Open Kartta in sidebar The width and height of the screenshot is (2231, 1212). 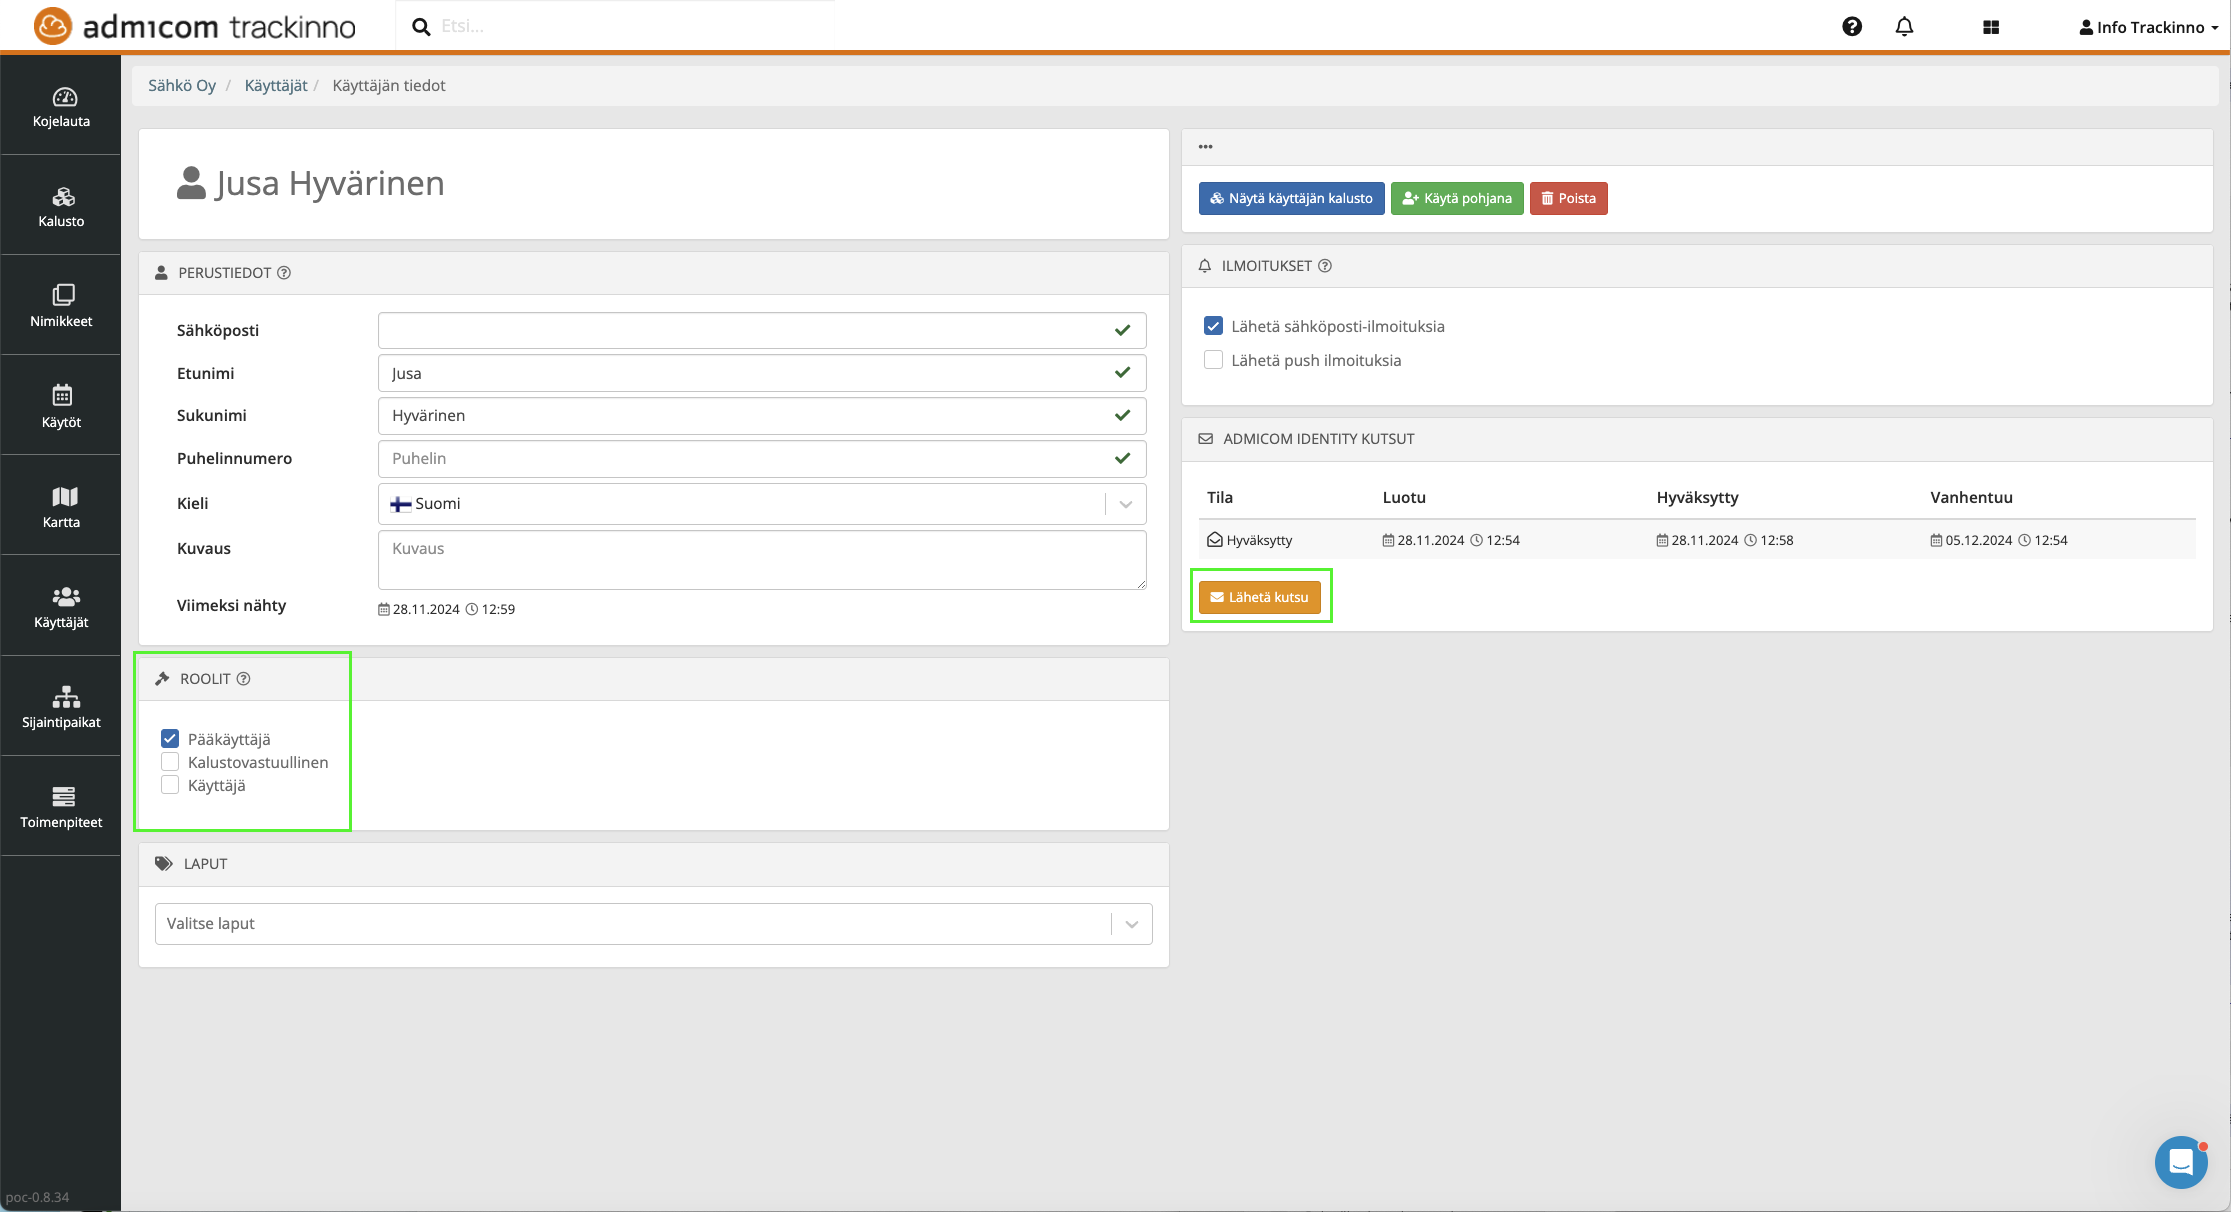pos(61,507)
